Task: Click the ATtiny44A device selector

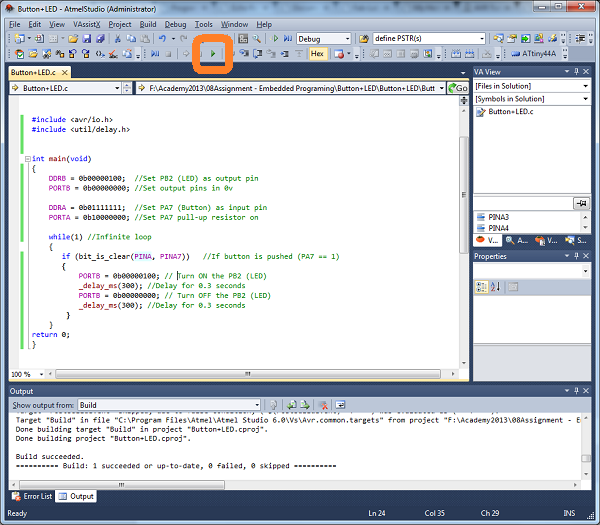Action: pyautogui.click(x=534, y=54)
